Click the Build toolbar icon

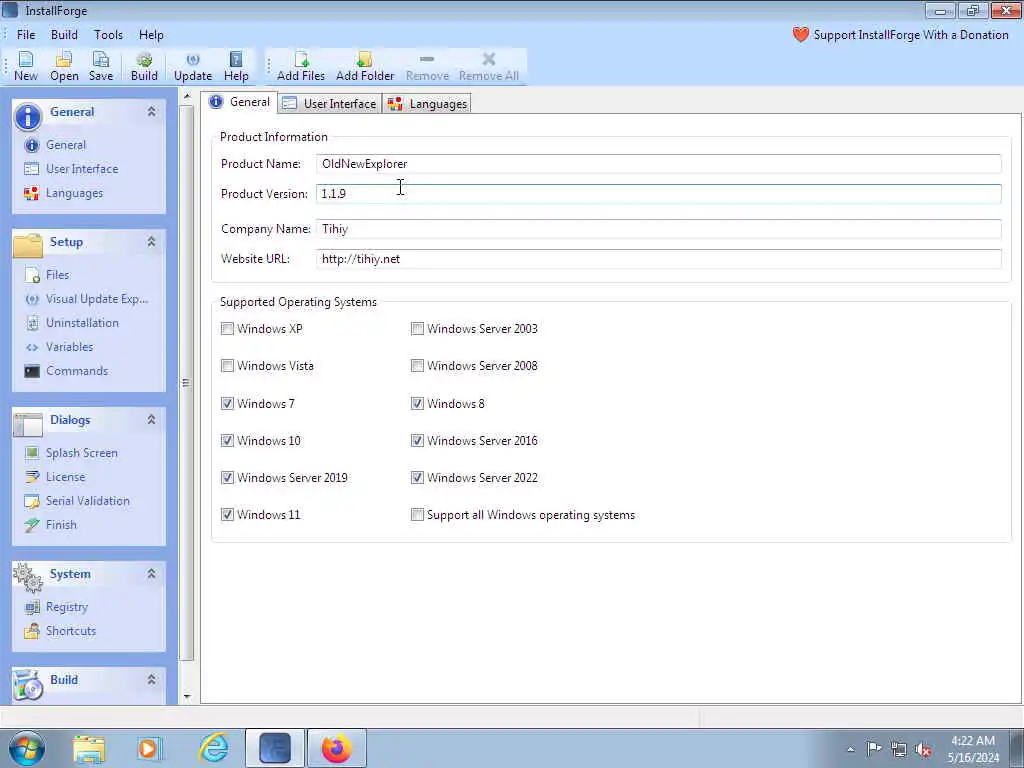tap(144, 67)
